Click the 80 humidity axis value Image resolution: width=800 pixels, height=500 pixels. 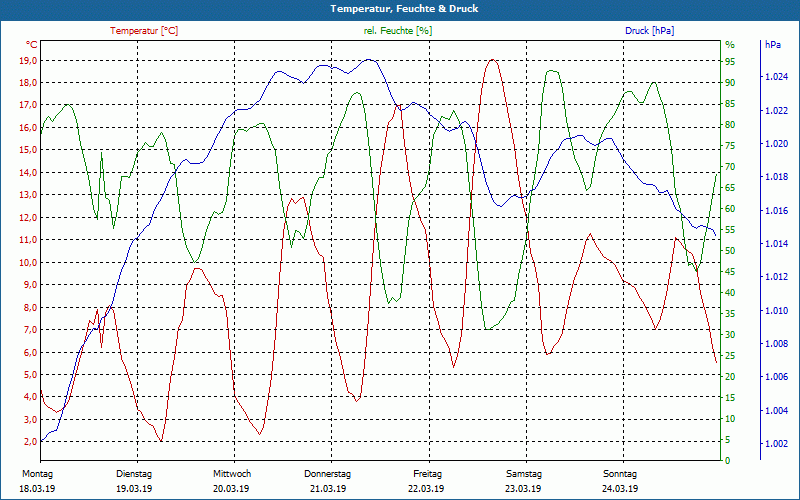(730, 124)
